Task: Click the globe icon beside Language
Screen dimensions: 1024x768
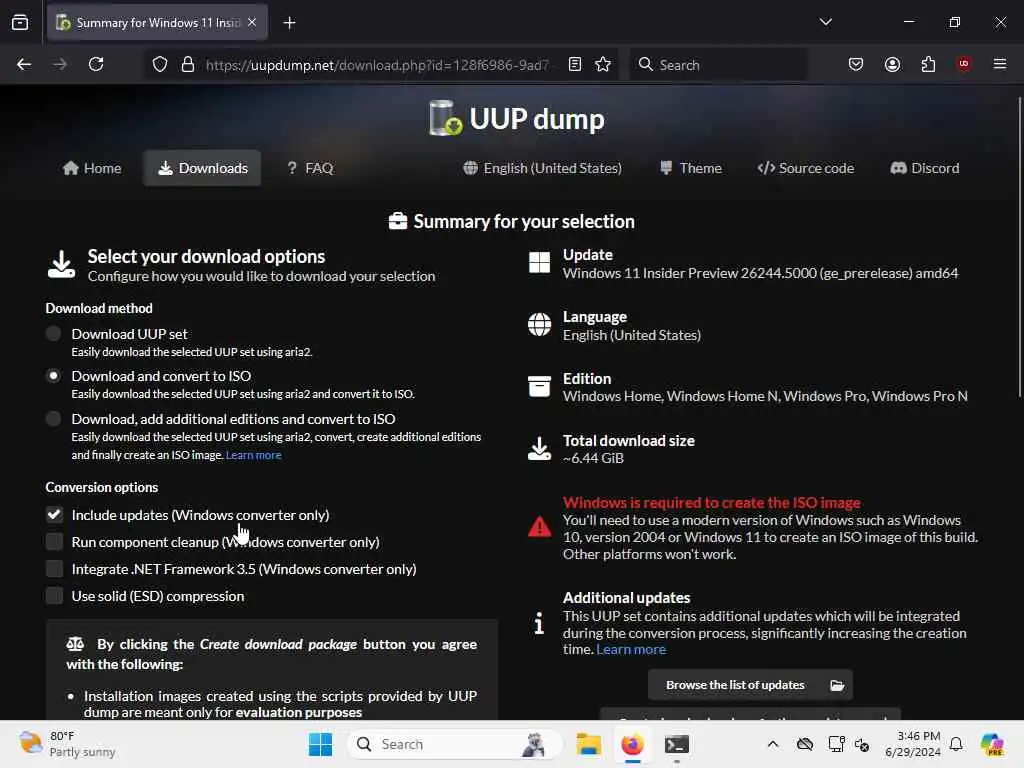Action: [x=539, y=324]
